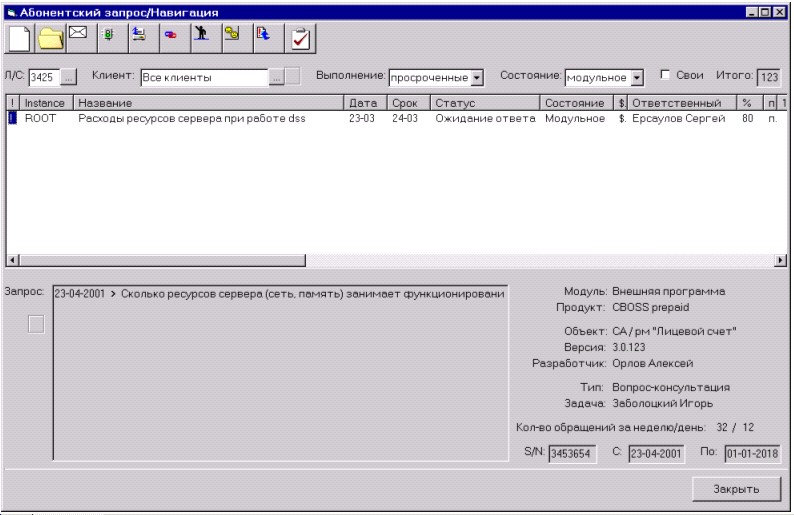Image resolution: width=794 pixels, height=515 pixels.
Task: Click the blue-red chain link toolbar icon
Action: coord(175,38)
